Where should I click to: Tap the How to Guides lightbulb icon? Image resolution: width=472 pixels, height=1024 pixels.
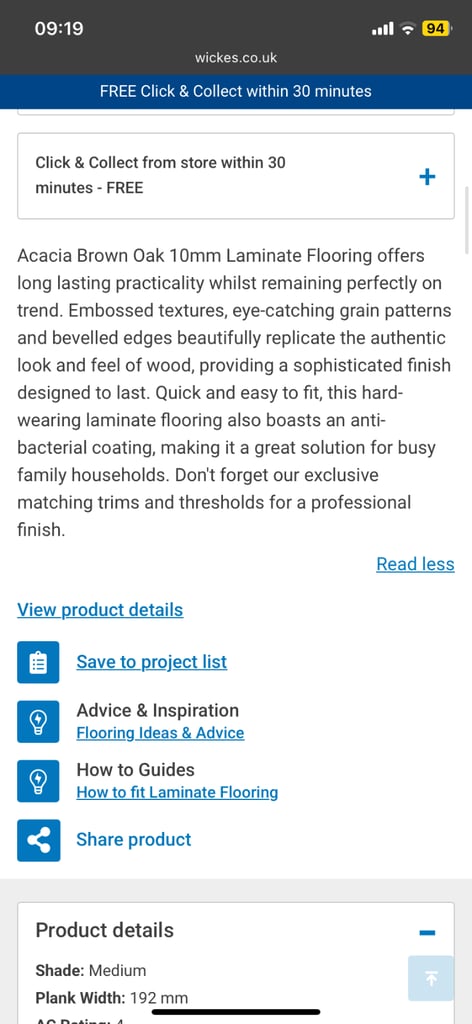[x=38, y=781]
